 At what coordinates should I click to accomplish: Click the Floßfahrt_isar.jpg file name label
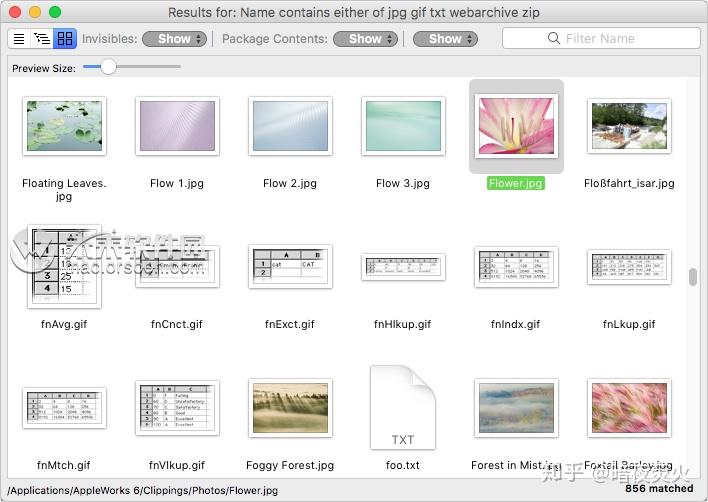pyautogui.click(x=629, y=183)
